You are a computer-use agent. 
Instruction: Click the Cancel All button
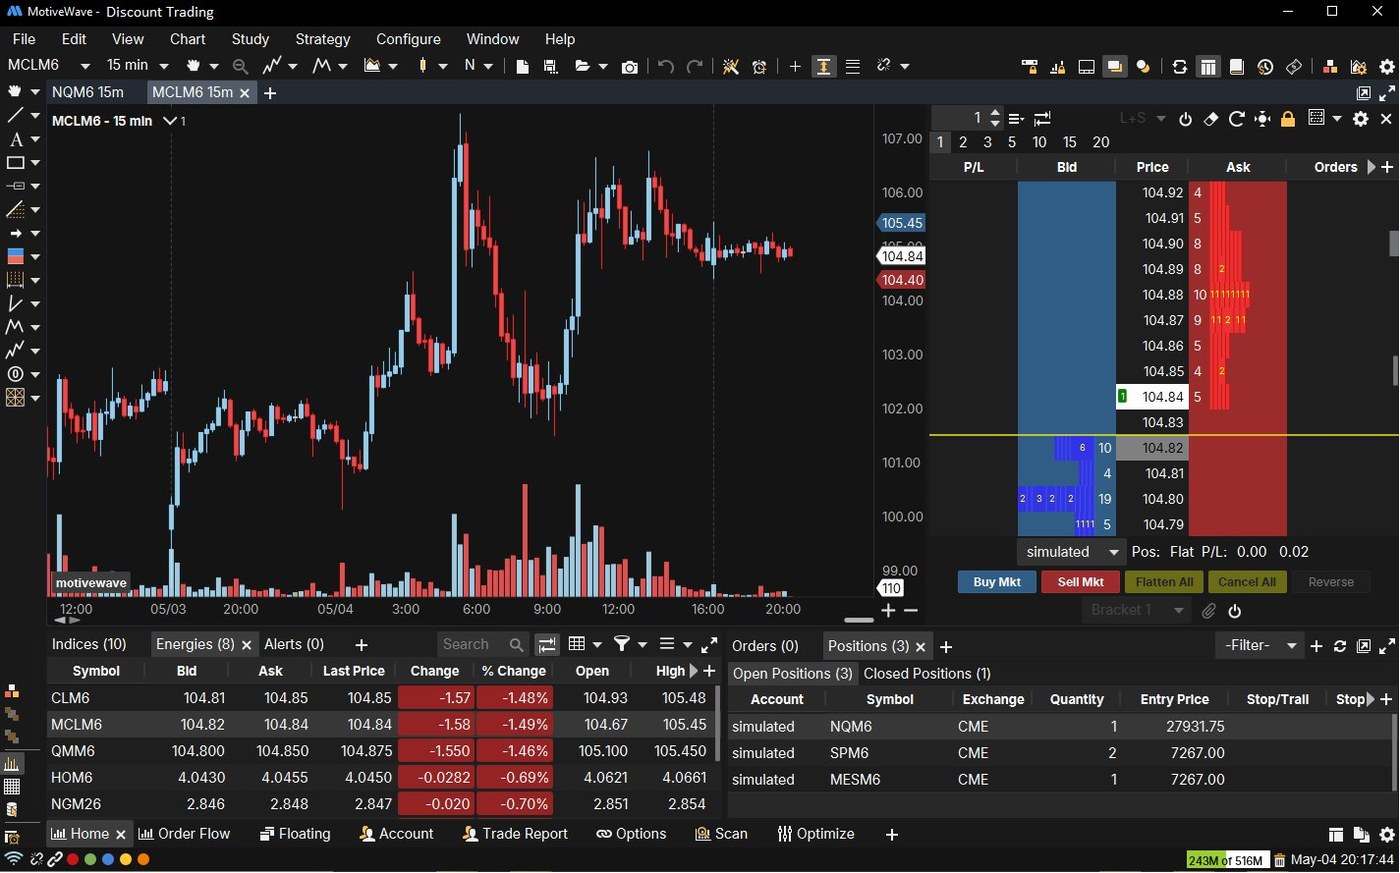click(x=1247, y=582)
